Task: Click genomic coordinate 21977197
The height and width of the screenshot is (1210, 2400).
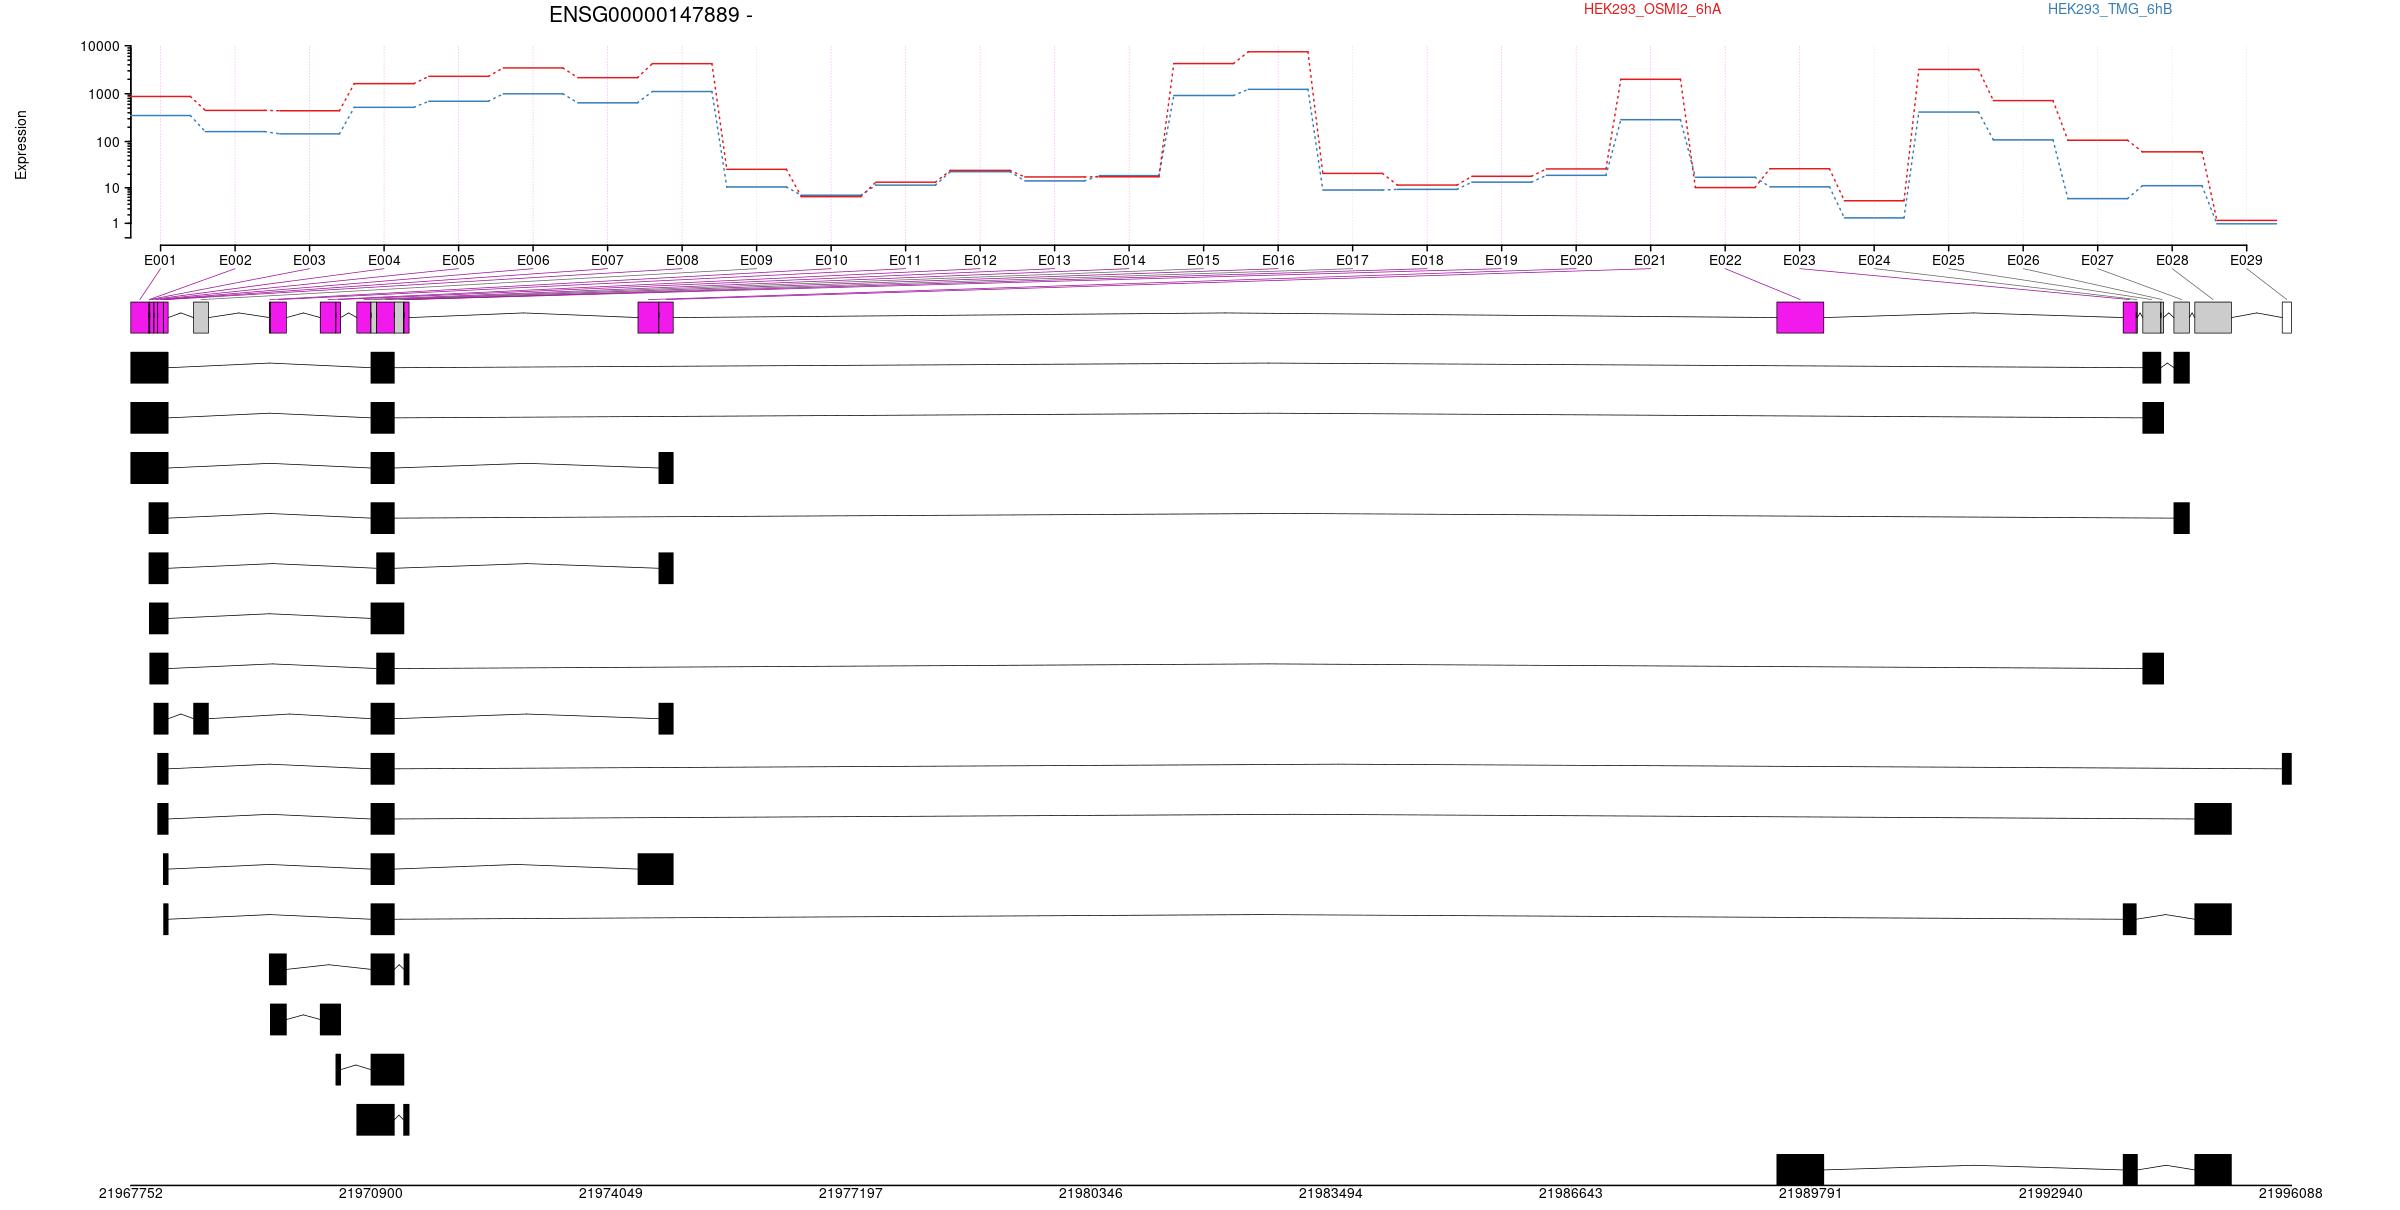Action: [851, 1193]
